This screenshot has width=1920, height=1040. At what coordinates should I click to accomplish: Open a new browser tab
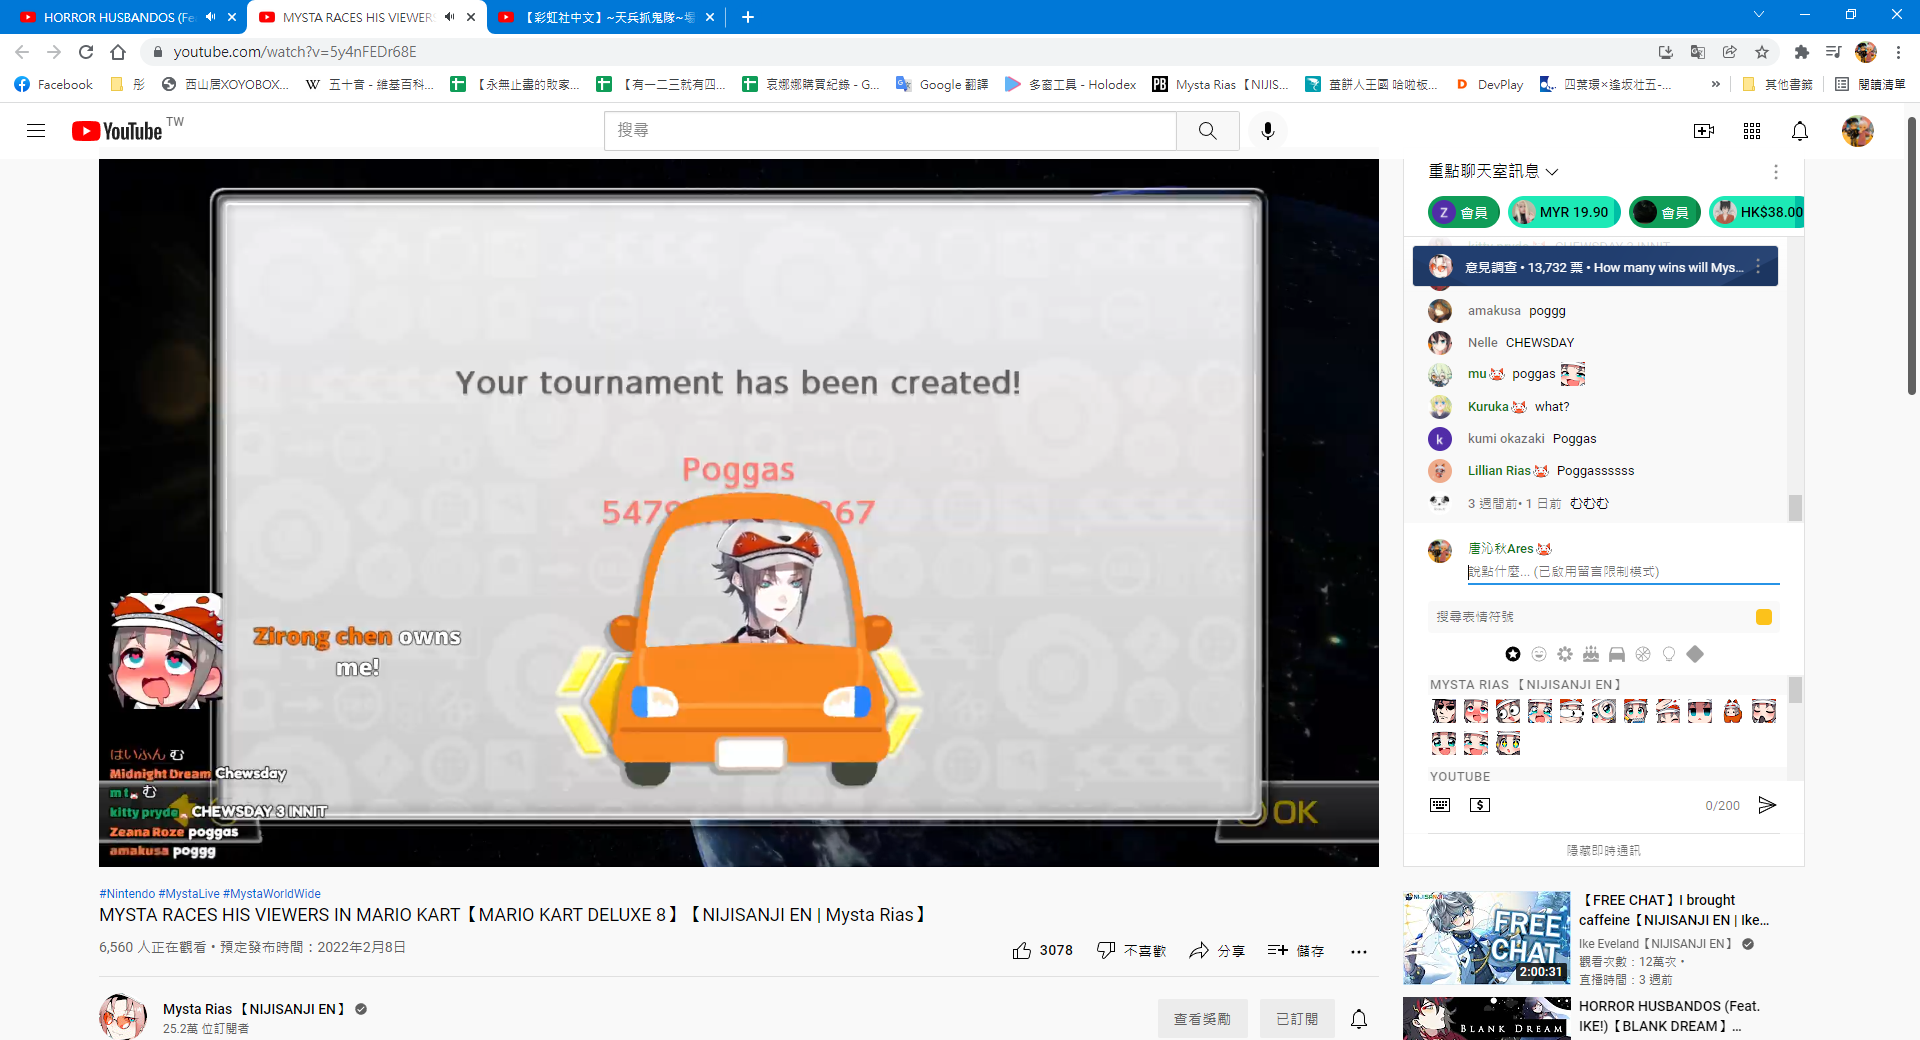coord(748,17)
